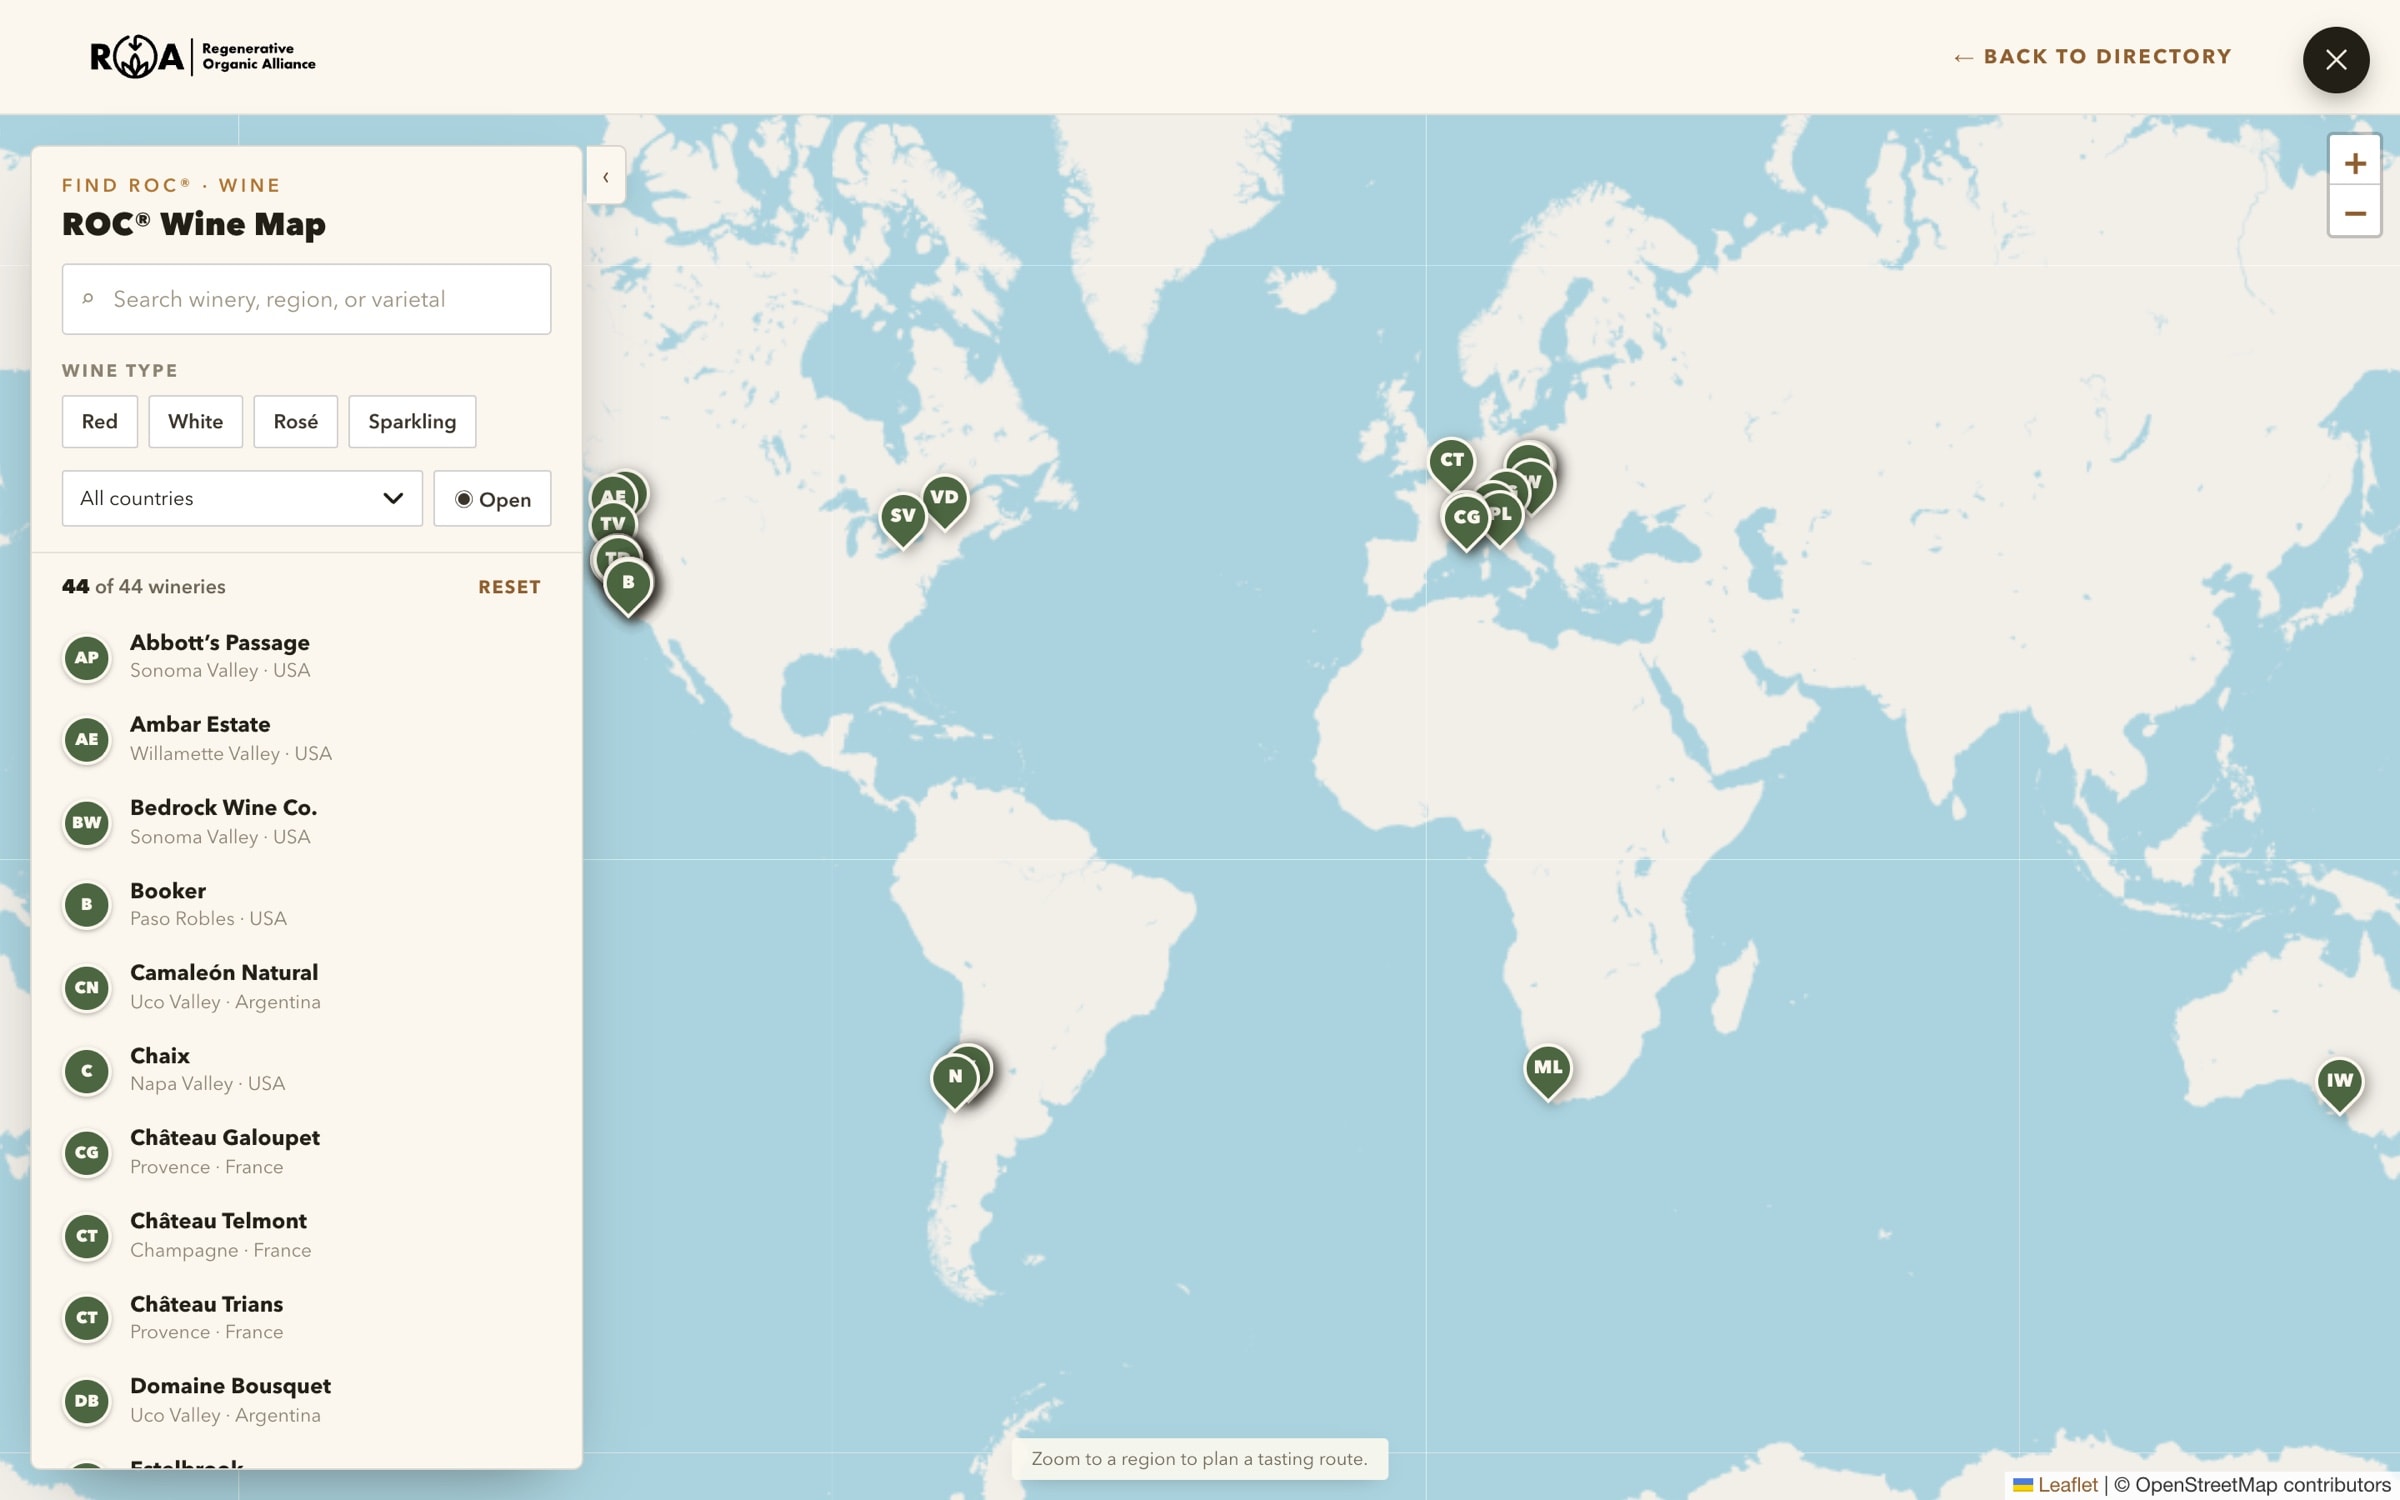The width and height of the screenshot is (2400, 1500).
Task: Collapse the sidebar panel with the chevron
Action: (605, 177)
